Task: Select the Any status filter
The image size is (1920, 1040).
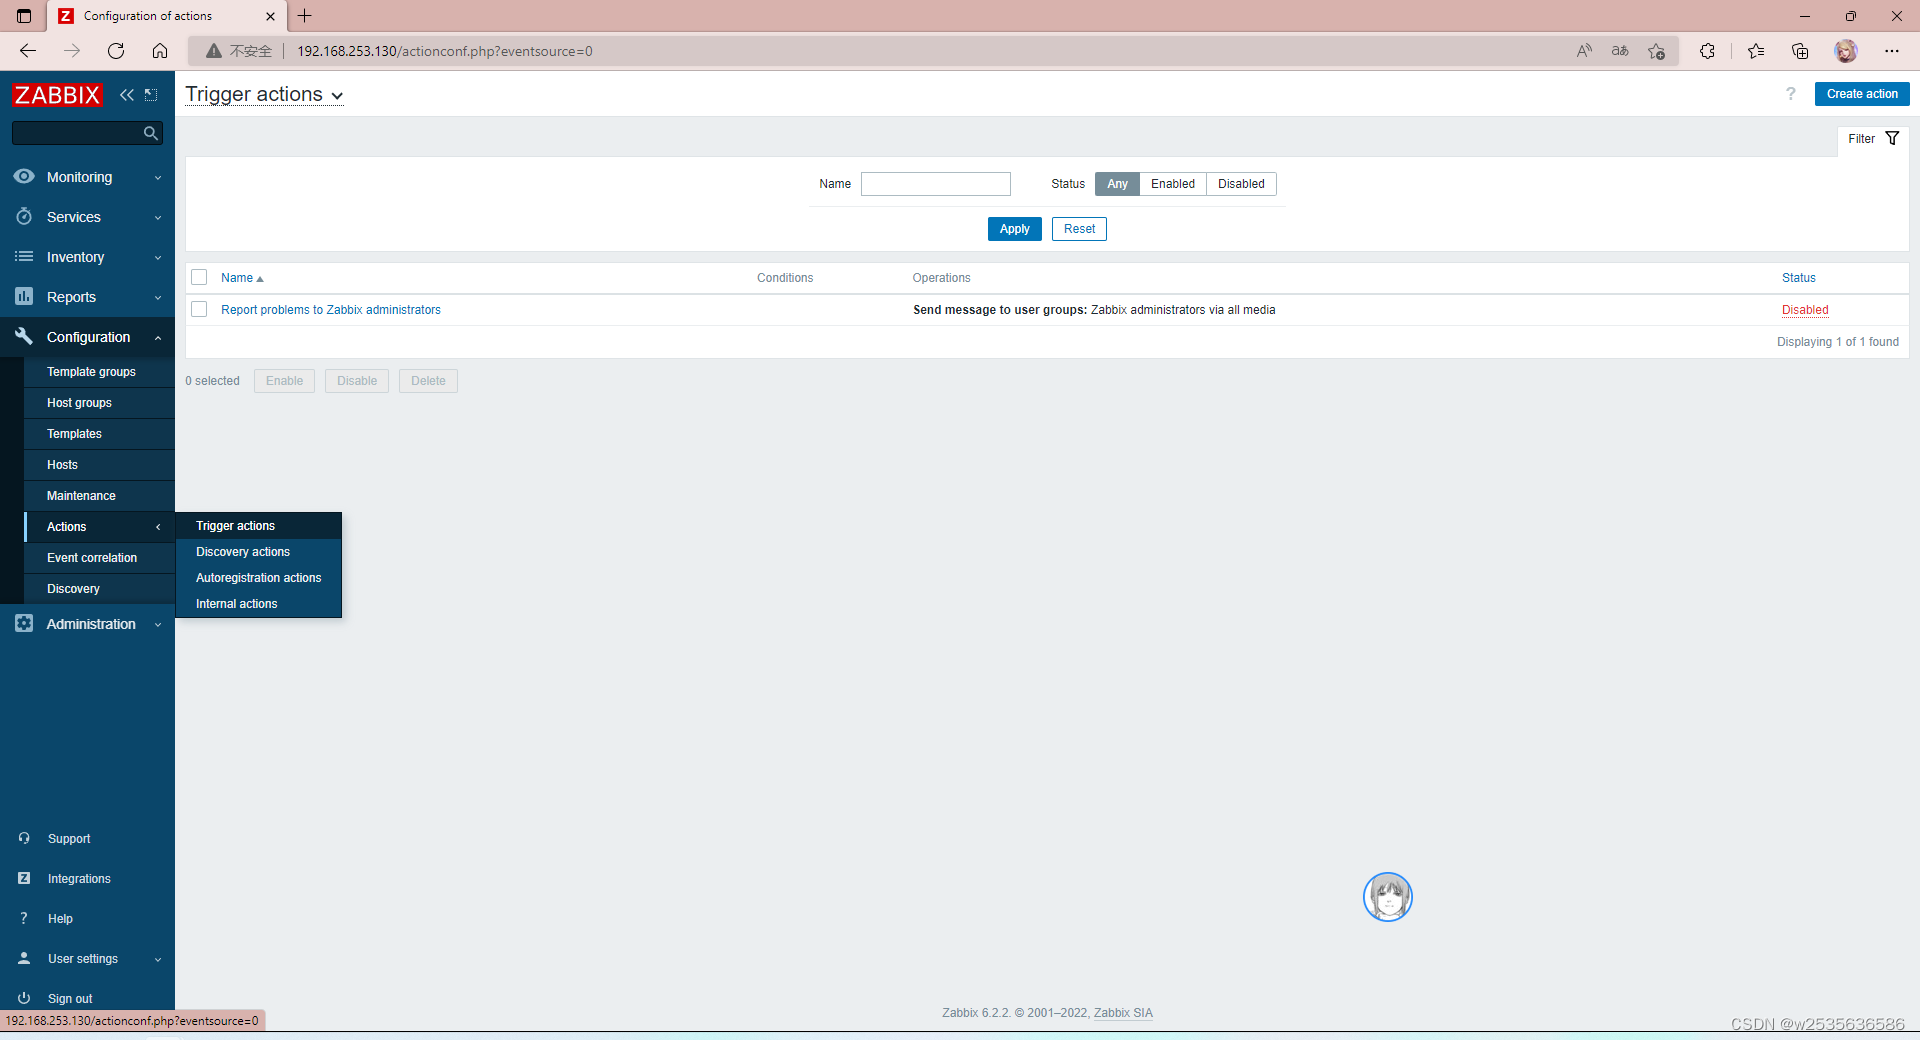Action: [x=1117, y=184]
